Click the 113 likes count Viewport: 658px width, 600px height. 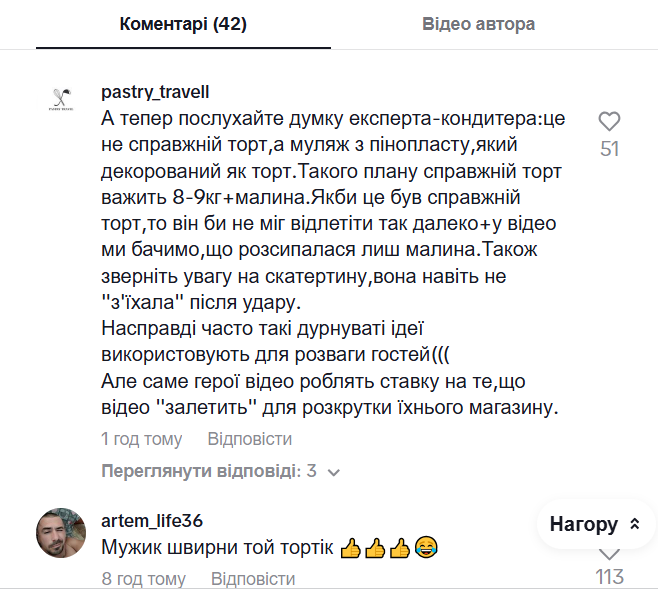tap(609, 577)
